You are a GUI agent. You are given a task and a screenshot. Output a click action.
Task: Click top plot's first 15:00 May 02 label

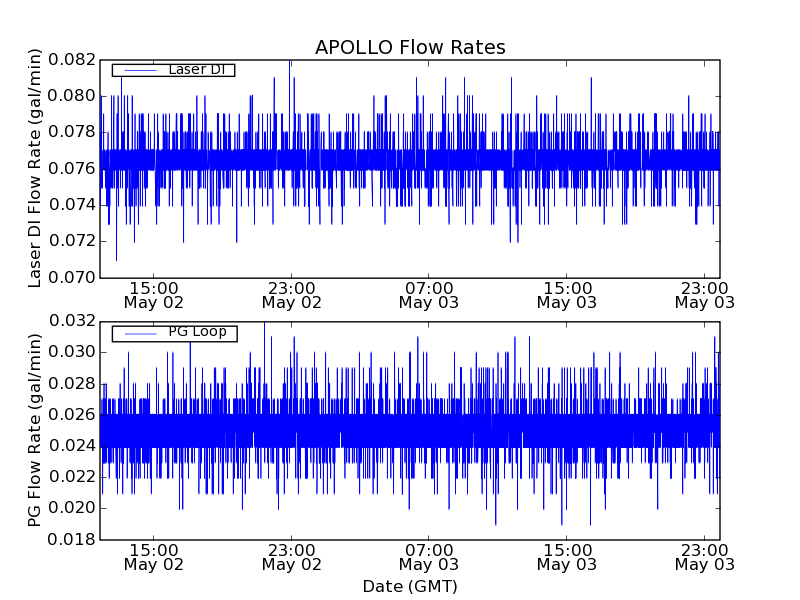[153, 293]
